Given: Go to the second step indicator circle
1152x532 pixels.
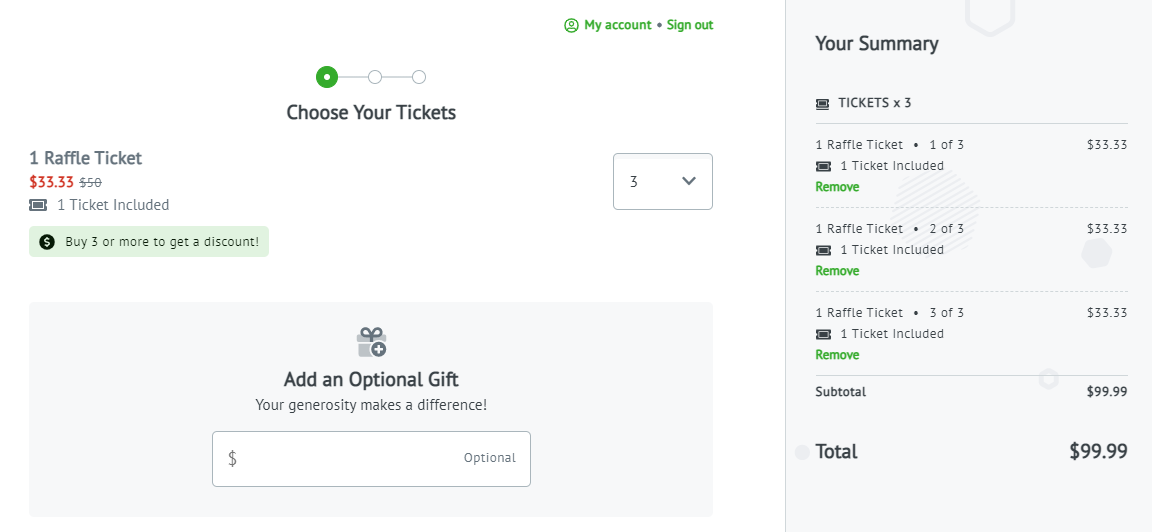Looking at the screenshot, I should 375,76.
